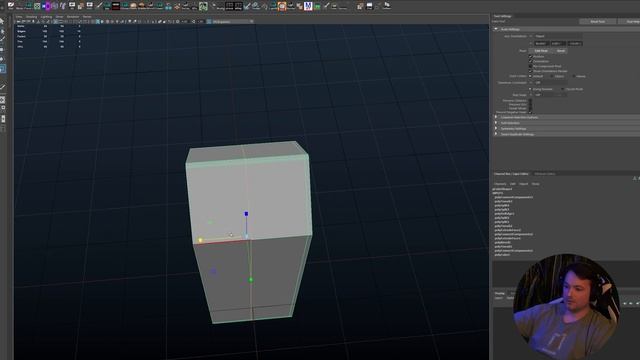Collapse the Scale Settings section

click(496, 29)
